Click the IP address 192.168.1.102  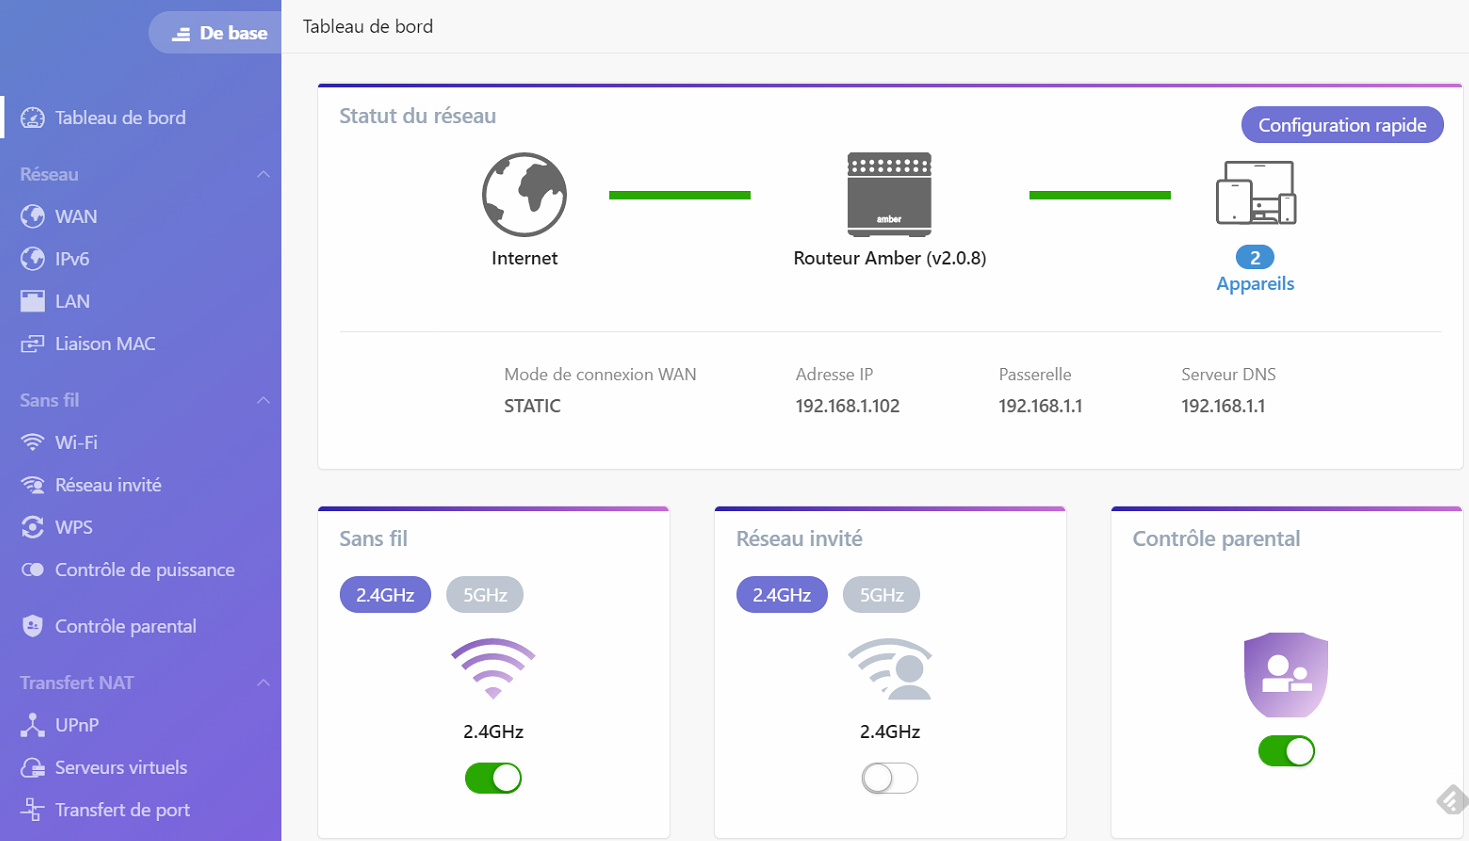(x=847, y=406)
